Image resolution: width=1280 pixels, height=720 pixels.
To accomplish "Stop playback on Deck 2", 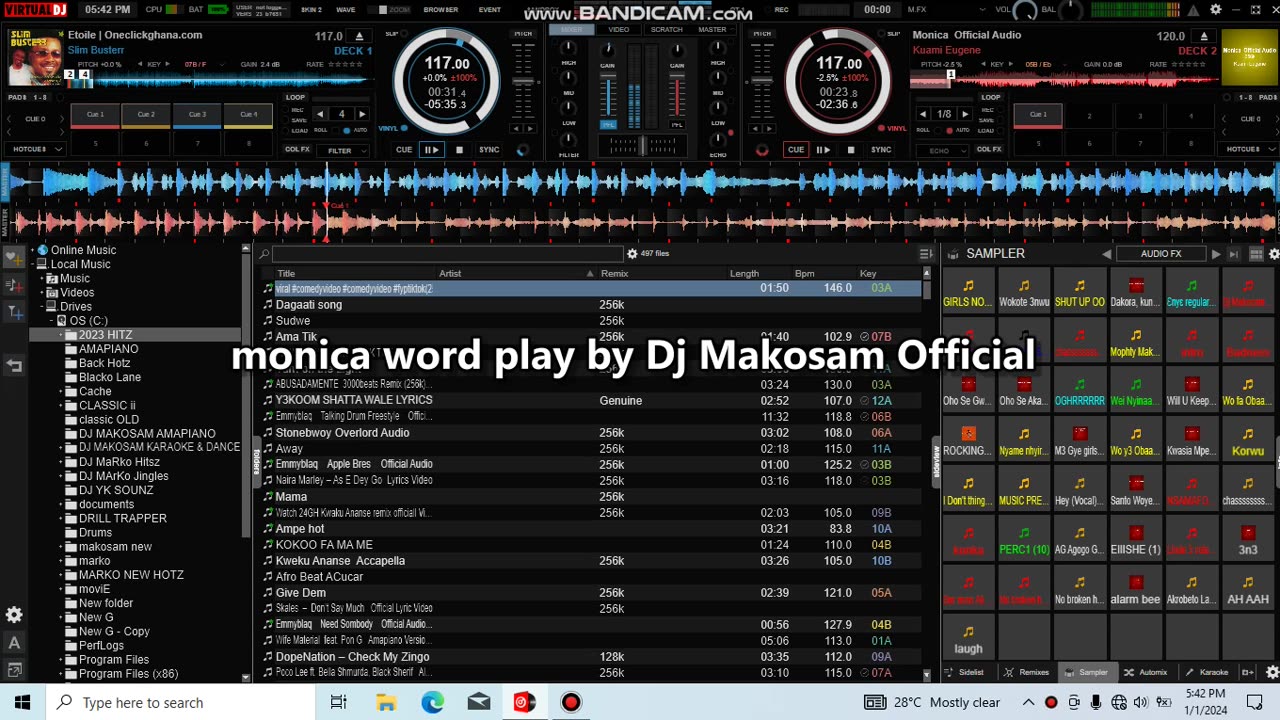I will click(x=851, y=150).
